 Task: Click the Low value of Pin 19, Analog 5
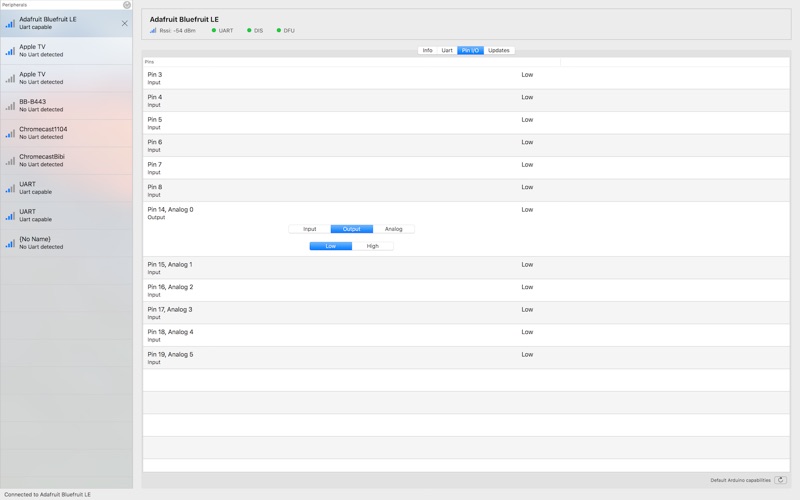tap(527, 354)
